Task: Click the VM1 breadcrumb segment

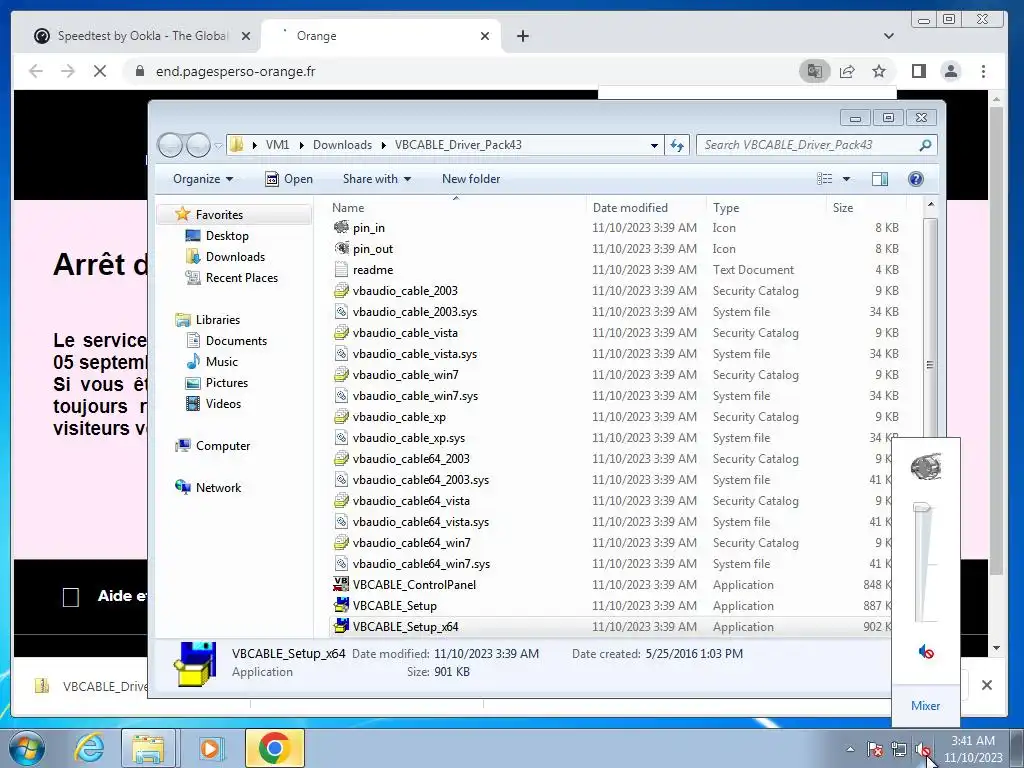Action: tap(278, 145)
